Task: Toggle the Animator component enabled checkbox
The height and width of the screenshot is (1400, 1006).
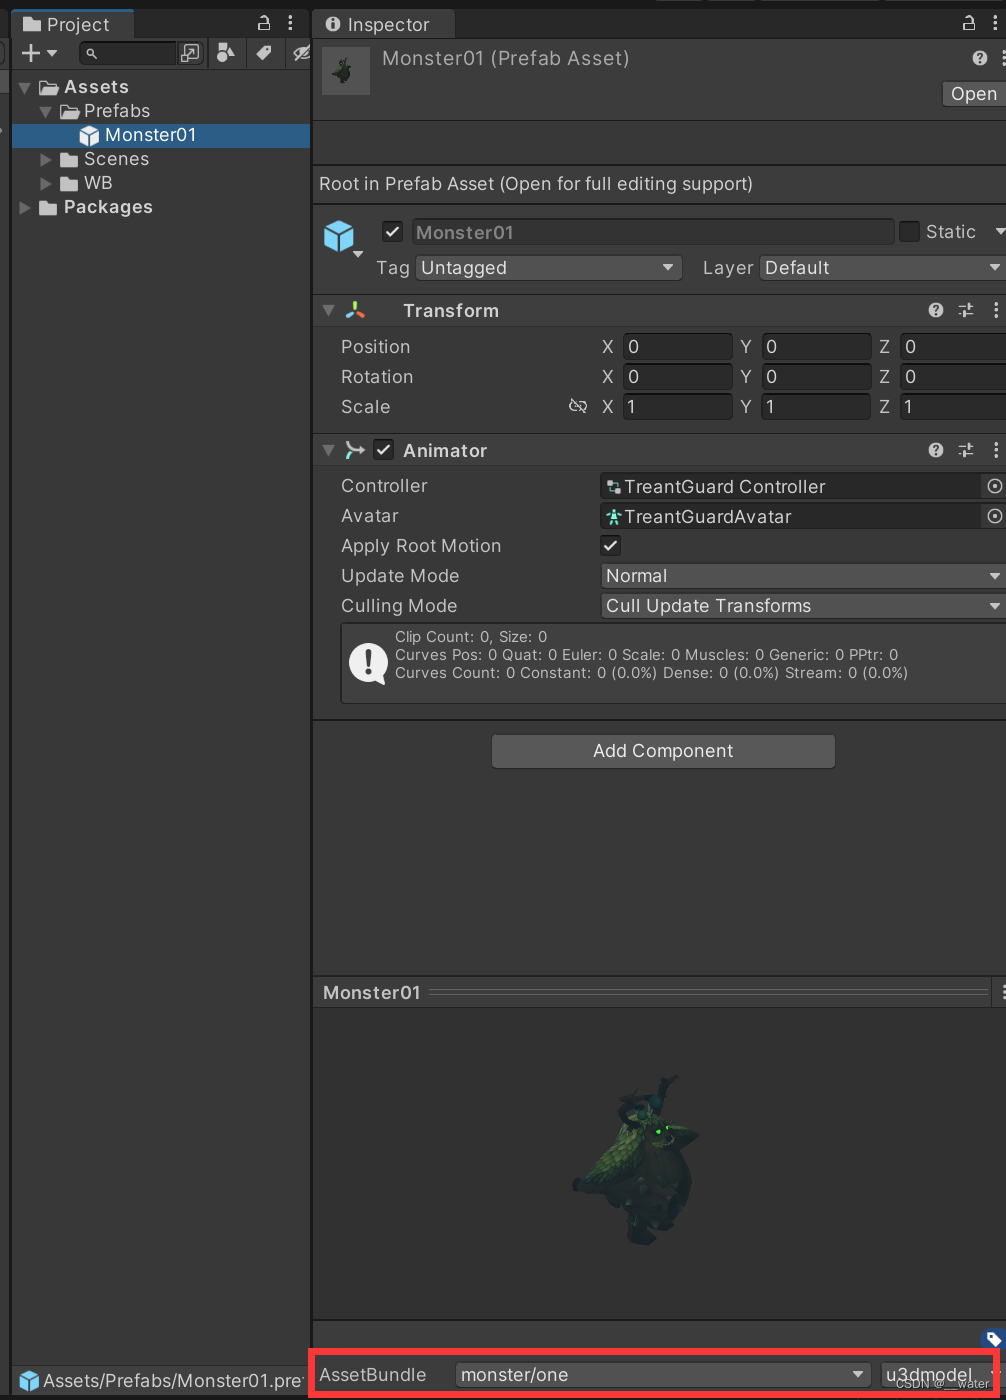Action: coord(383,449)
